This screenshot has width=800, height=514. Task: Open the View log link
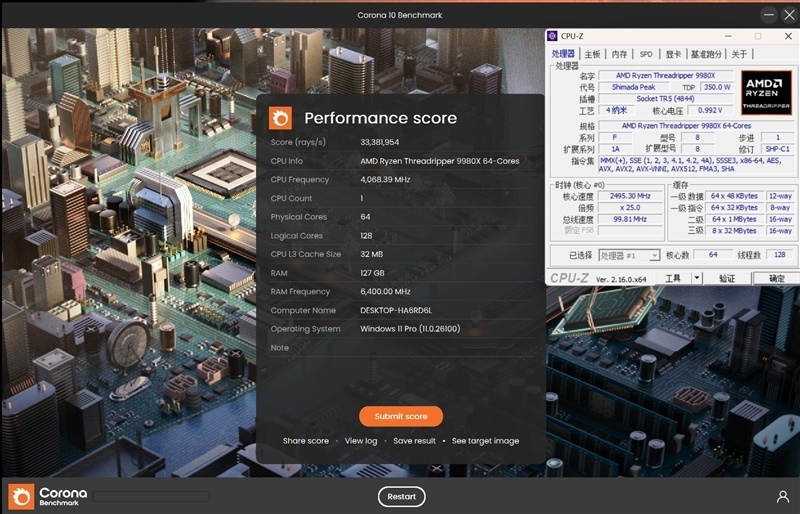(x=361, y=441)
